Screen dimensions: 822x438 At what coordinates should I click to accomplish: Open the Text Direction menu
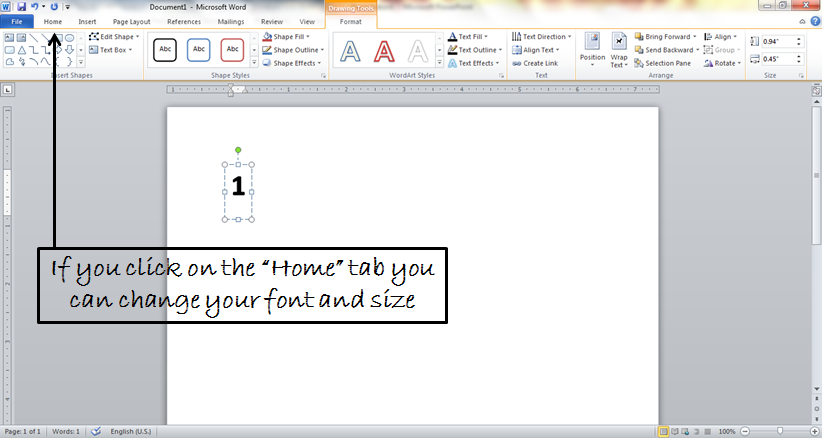click(x=542, y=37)
